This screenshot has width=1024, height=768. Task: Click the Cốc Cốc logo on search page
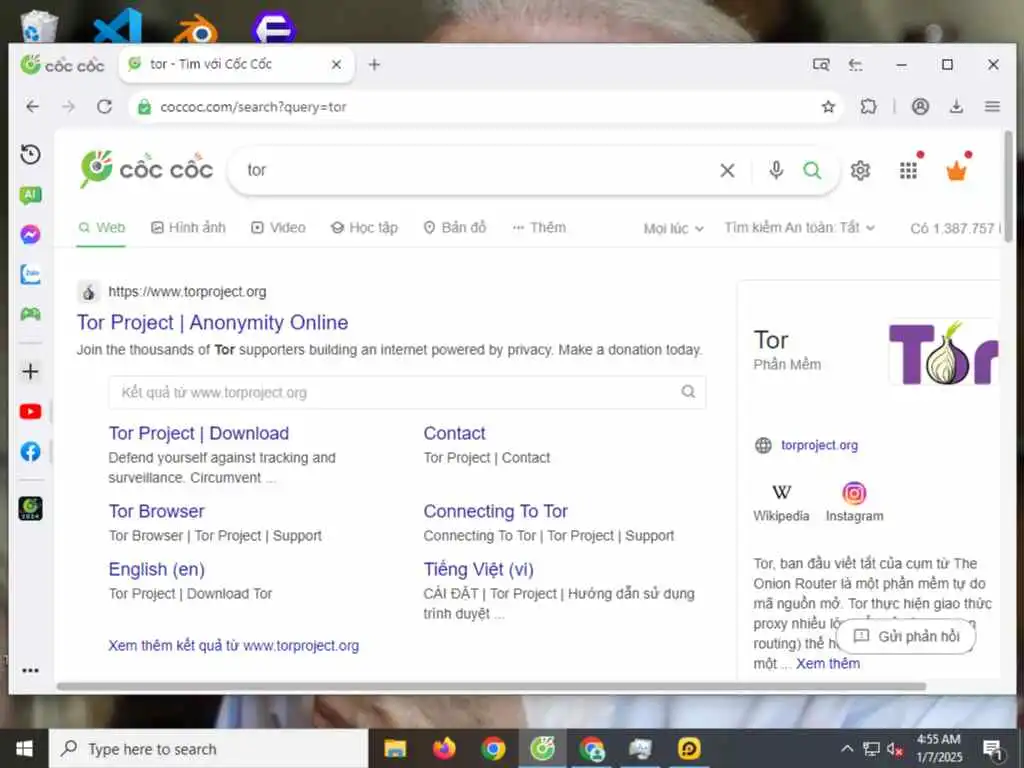[x=146, y=168]
